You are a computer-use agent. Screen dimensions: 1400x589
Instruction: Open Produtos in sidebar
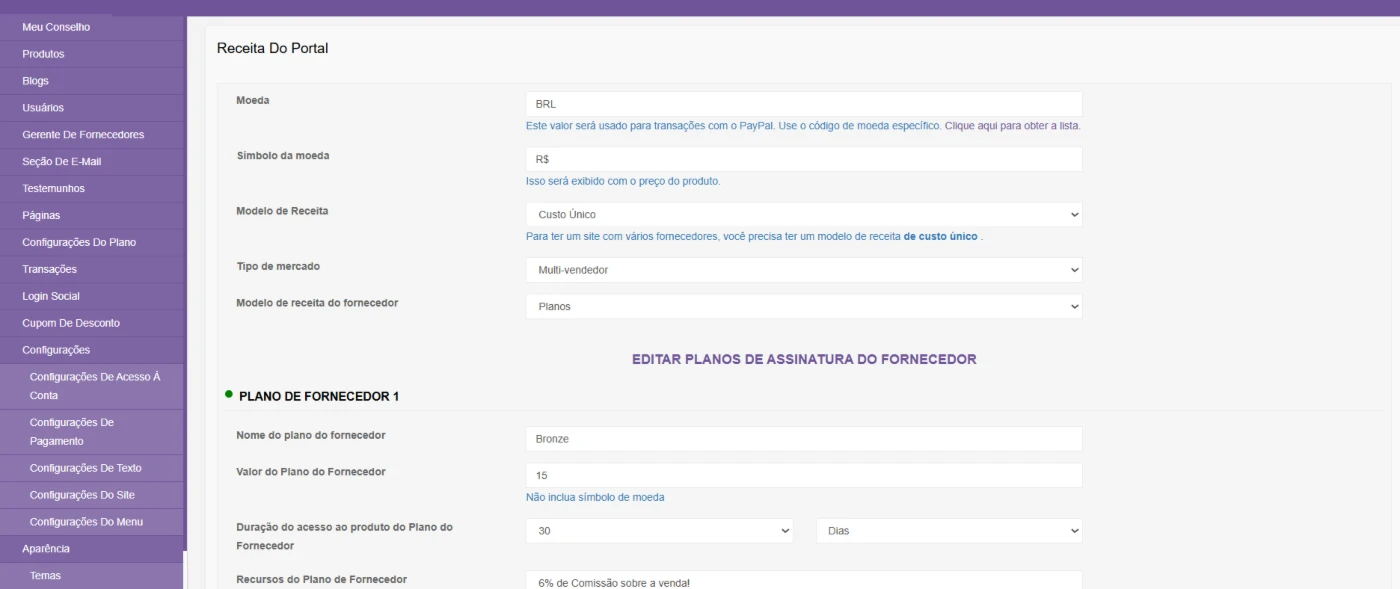tap(92, 54)
